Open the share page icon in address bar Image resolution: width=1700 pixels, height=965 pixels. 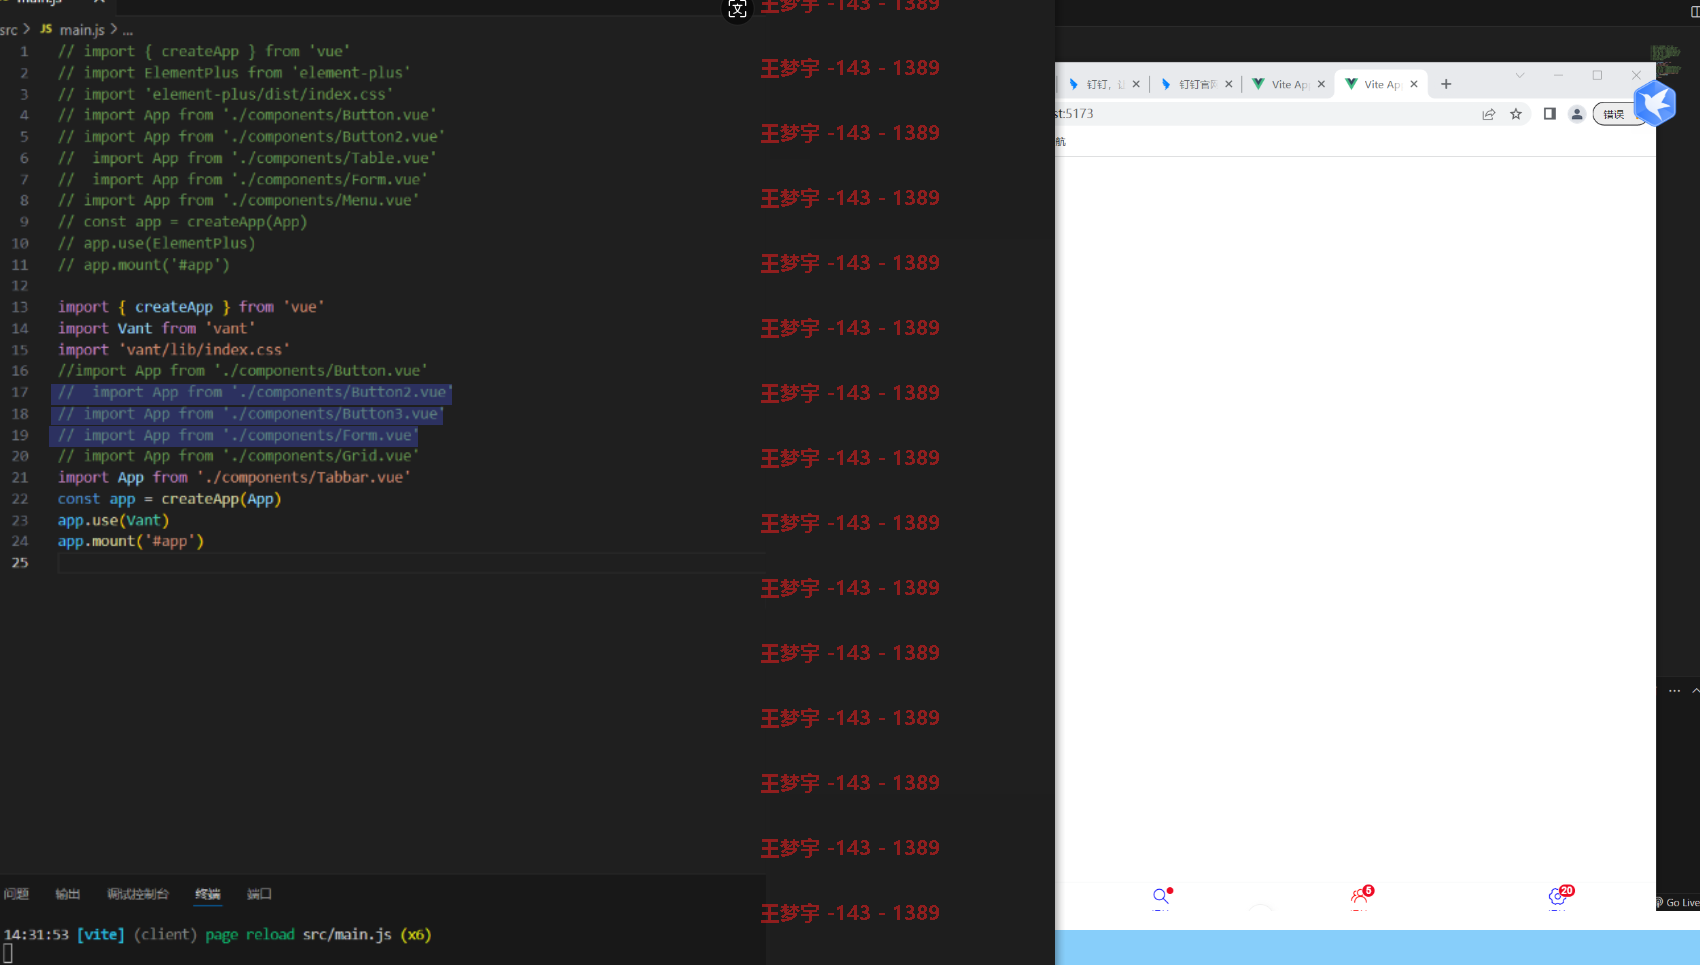tap(1488, 114)
